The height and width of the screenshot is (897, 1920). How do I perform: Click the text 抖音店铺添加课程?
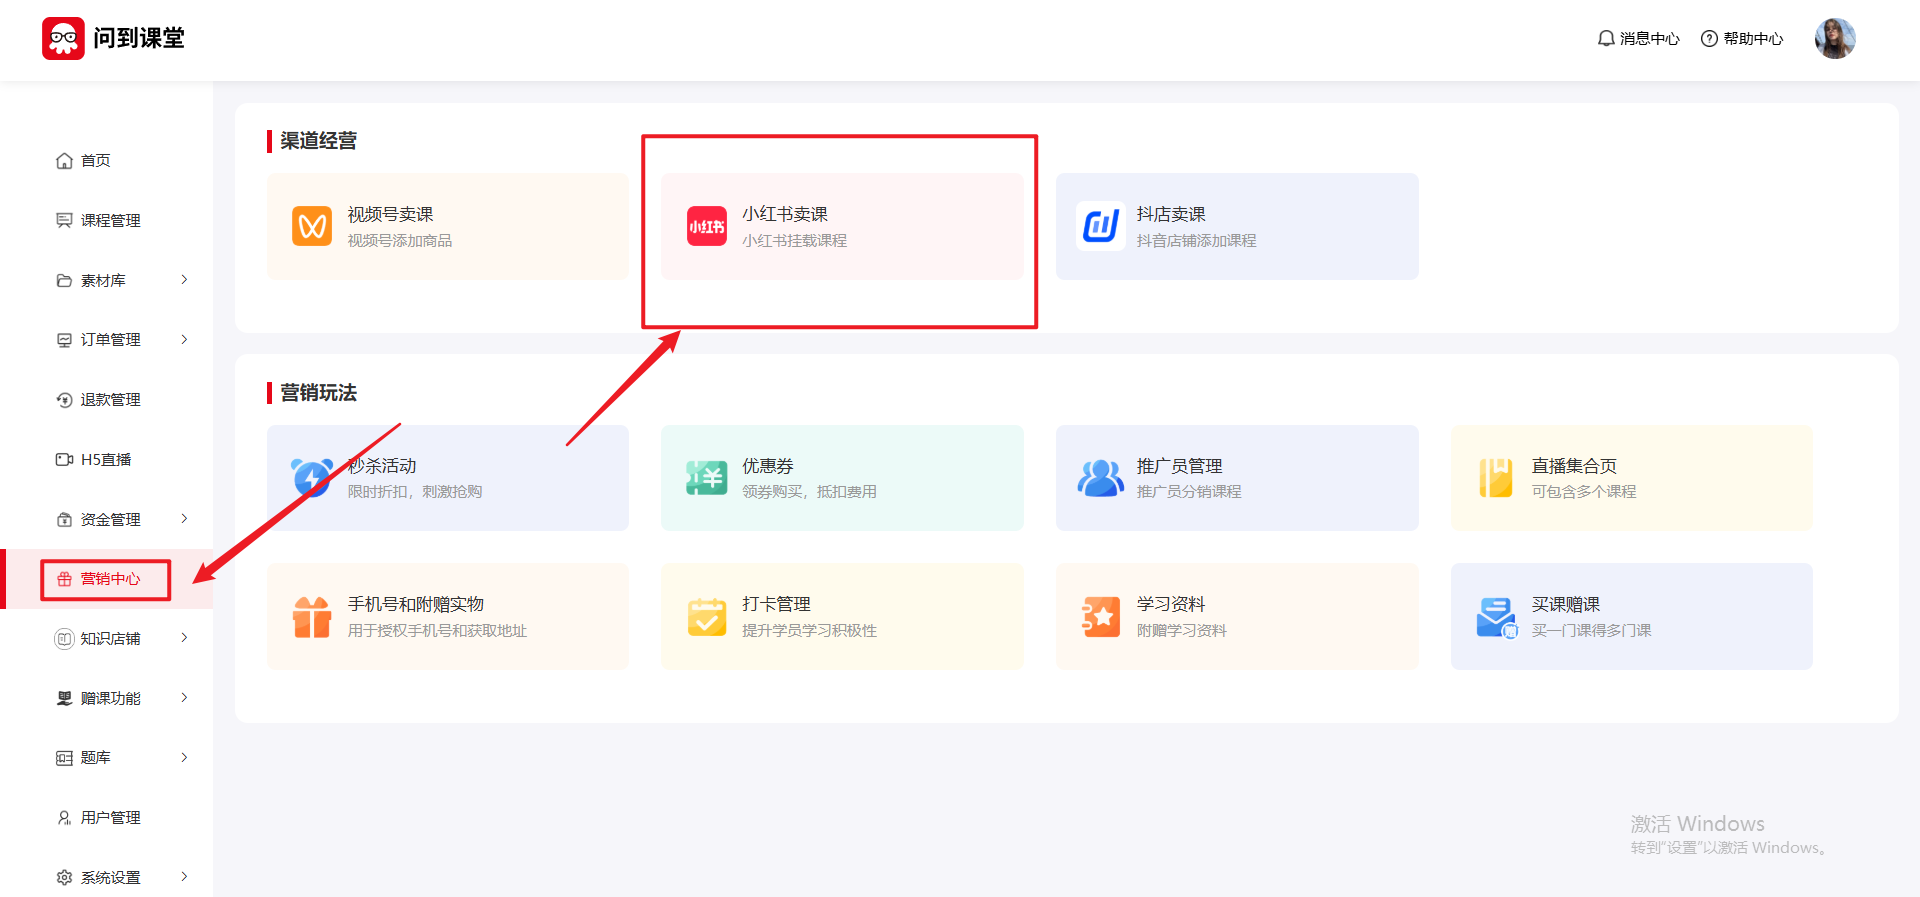(x=1197, y=241)
